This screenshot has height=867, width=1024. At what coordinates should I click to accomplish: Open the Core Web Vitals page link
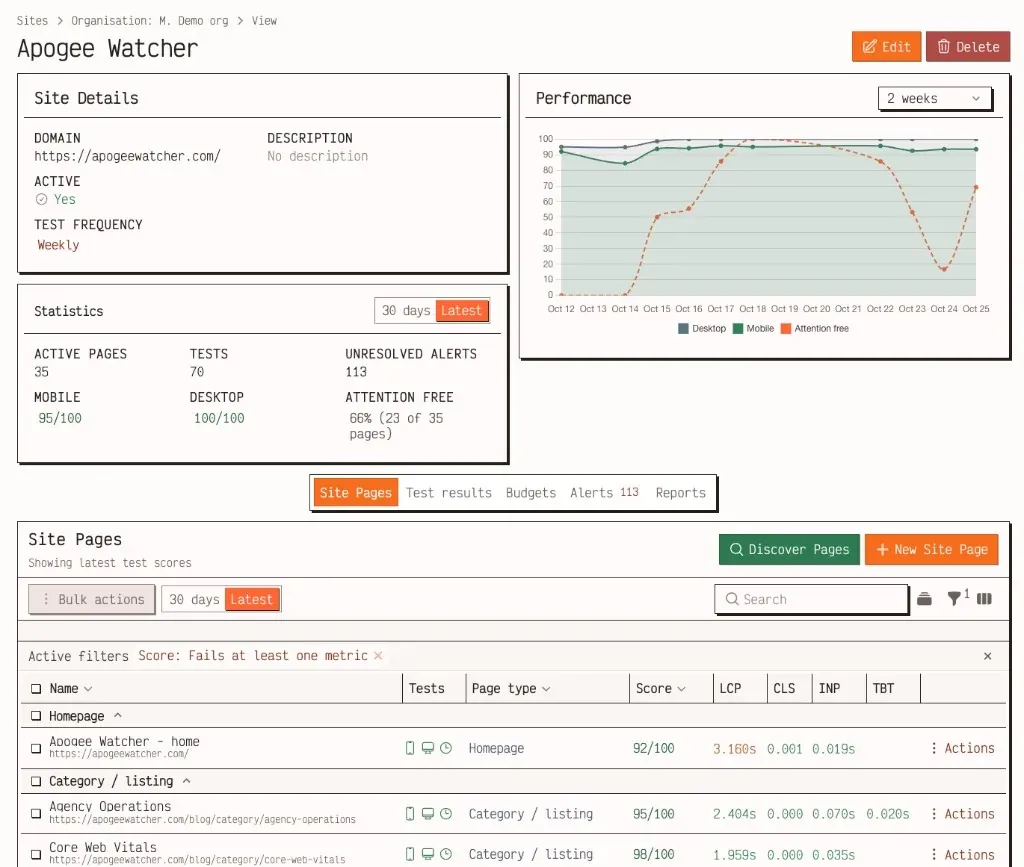coord(103,847)
